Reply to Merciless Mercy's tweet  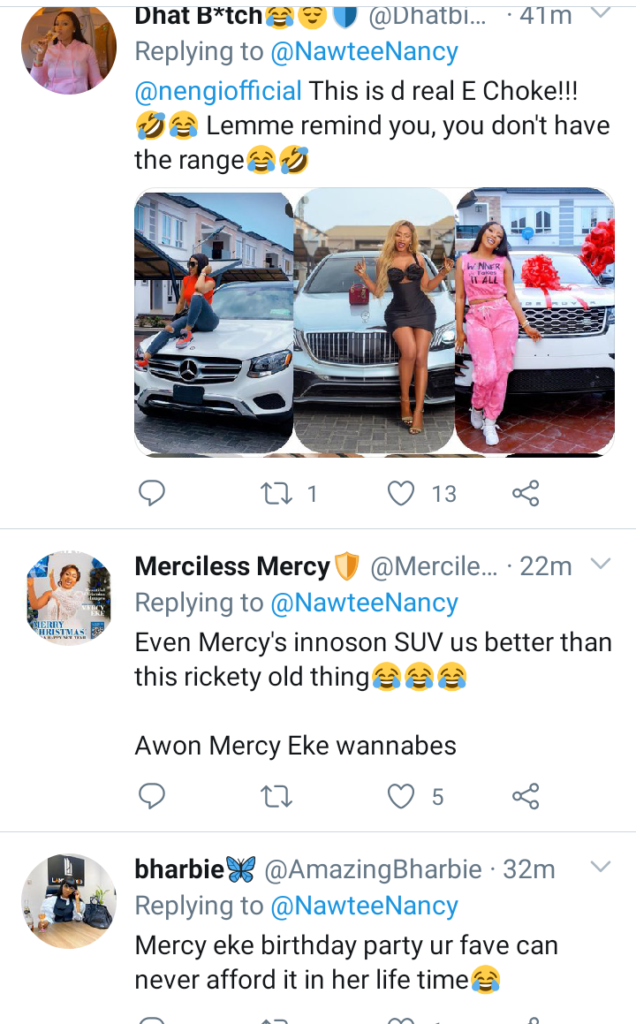151,796
